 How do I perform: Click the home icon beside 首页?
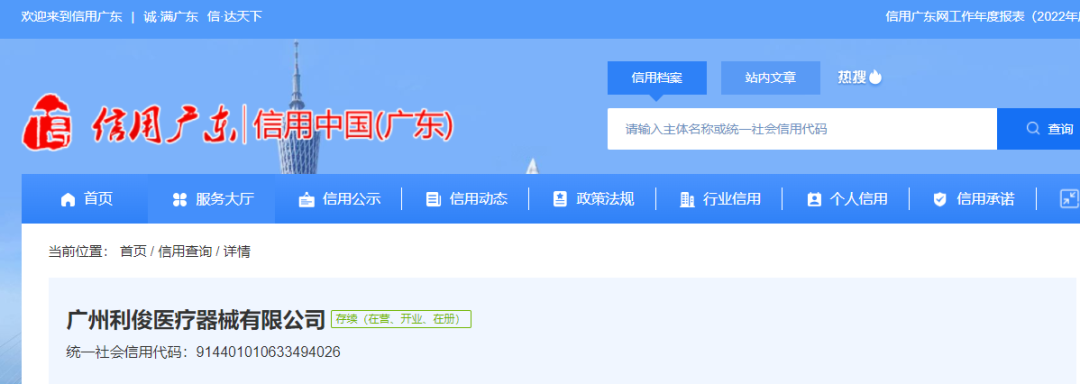(68, 200)
